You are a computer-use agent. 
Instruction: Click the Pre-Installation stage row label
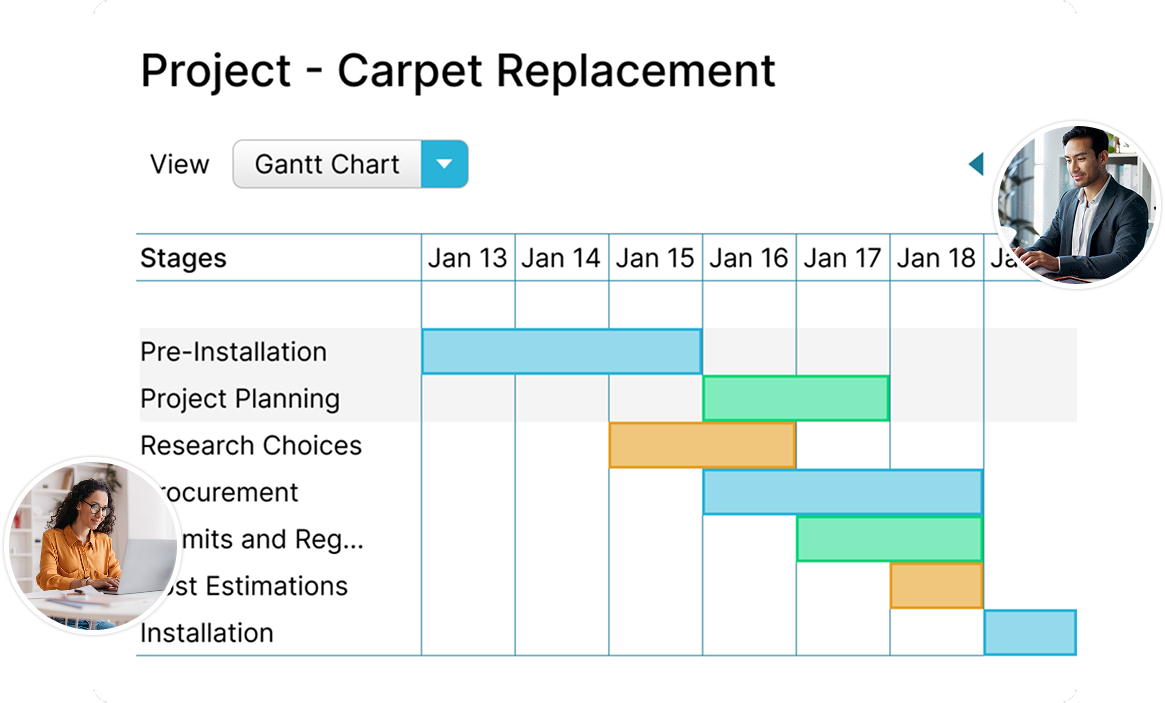233,352
